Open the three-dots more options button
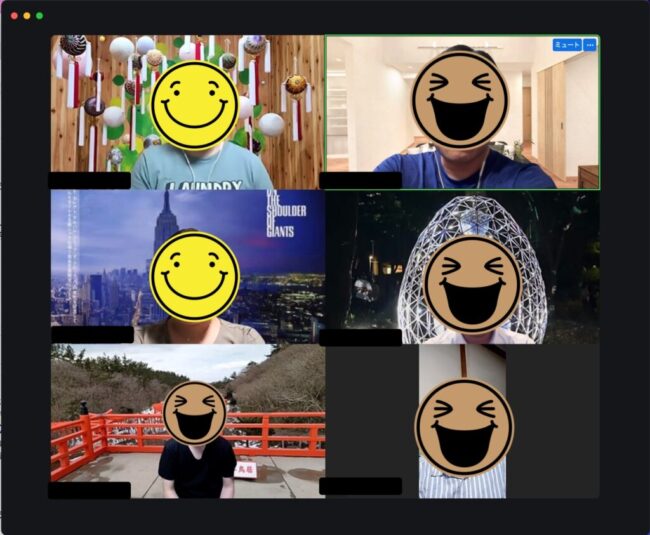The image size is (650, 535). coord(590,44)
